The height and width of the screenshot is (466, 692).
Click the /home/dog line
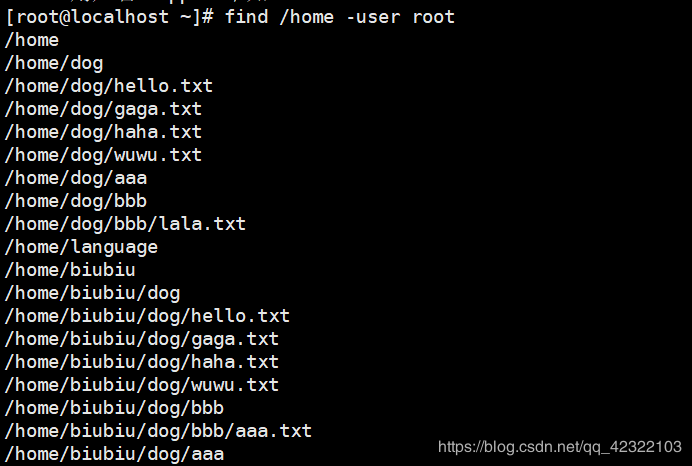(54, 64)
